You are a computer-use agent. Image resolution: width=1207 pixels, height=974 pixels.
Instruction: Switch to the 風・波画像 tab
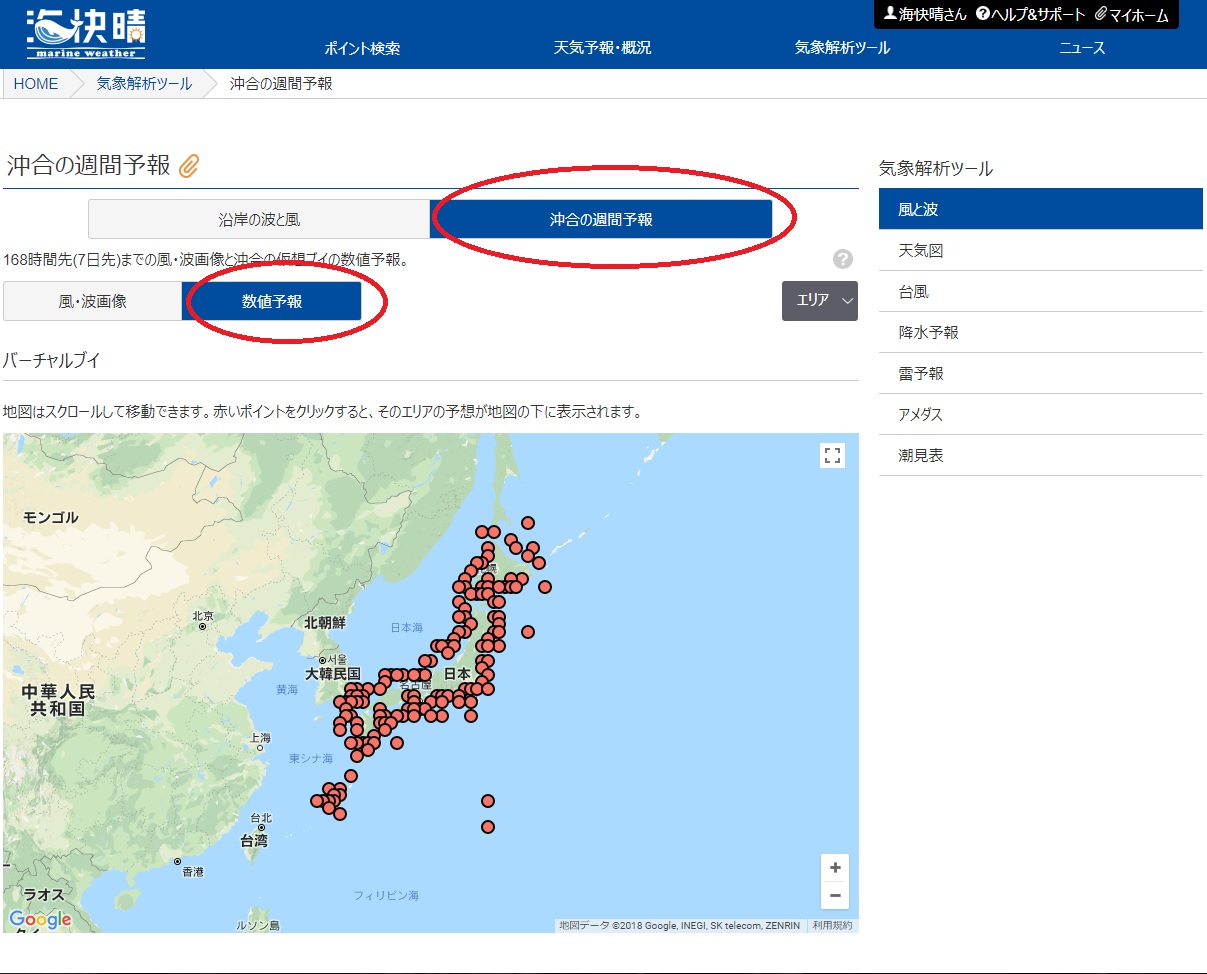coord(92,301)
